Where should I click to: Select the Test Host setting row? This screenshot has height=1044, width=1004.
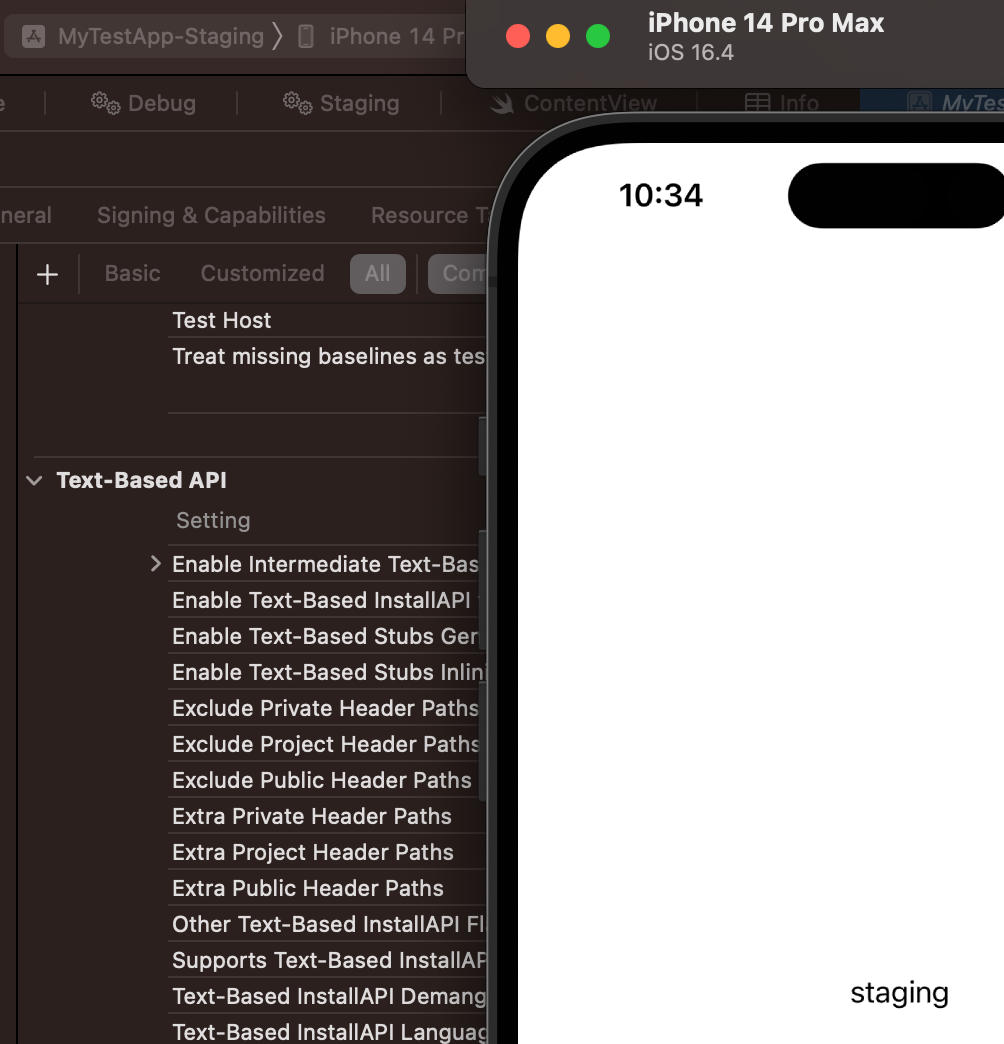326,320
